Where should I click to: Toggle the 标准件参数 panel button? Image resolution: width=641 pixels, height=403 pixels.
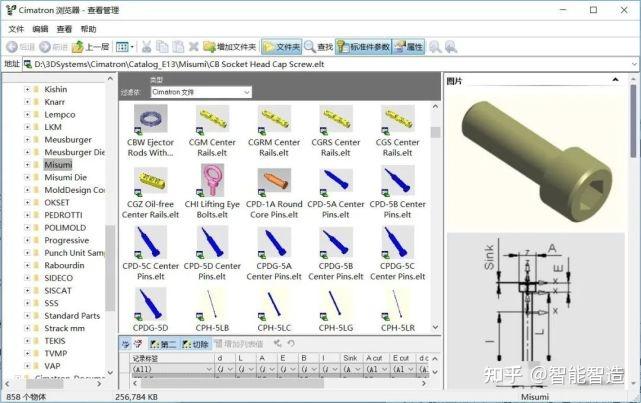point(363,47)
